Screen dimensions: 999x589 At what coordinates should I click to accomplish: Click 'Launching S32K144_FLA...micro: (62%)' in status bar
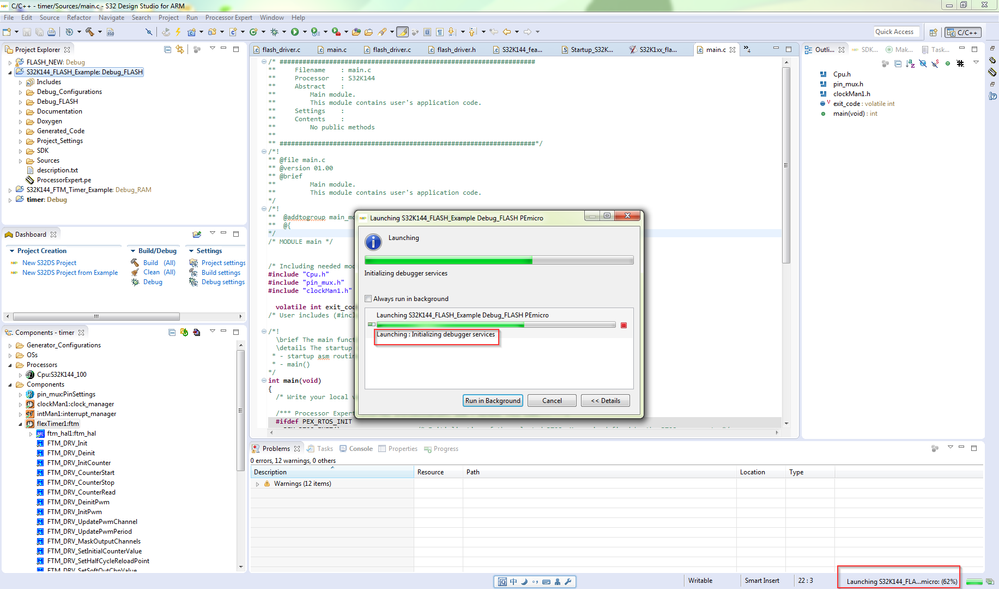coord(902,581)
